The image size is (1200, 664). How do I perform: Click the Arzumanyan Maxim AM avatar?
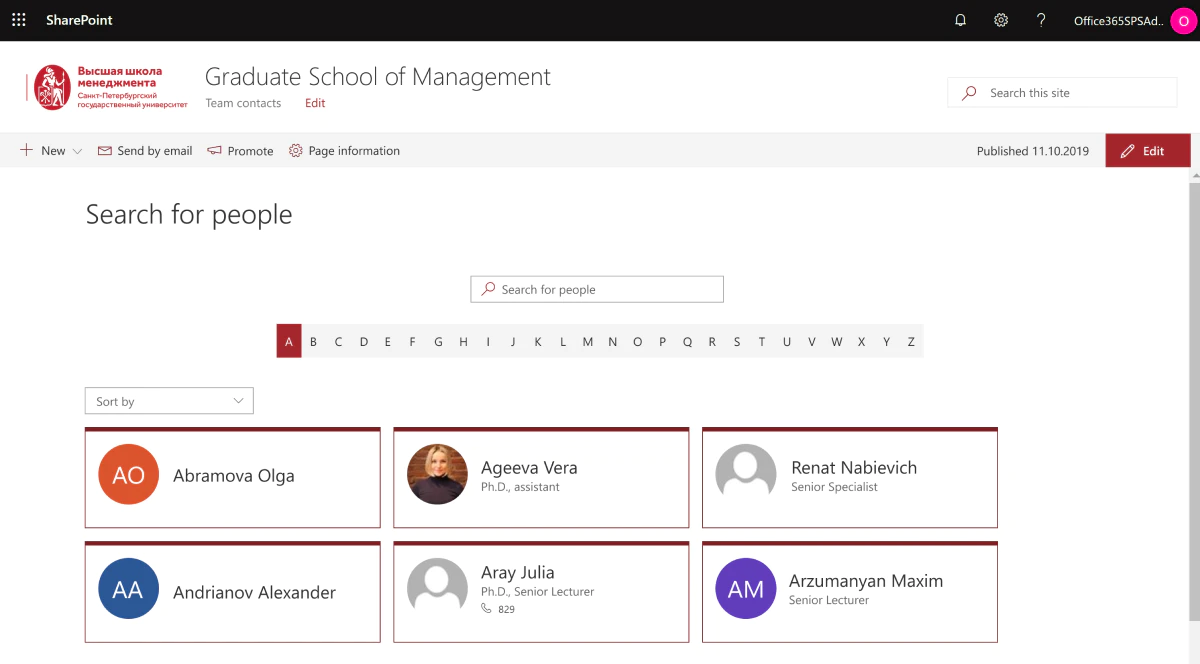tap(746, 589)
